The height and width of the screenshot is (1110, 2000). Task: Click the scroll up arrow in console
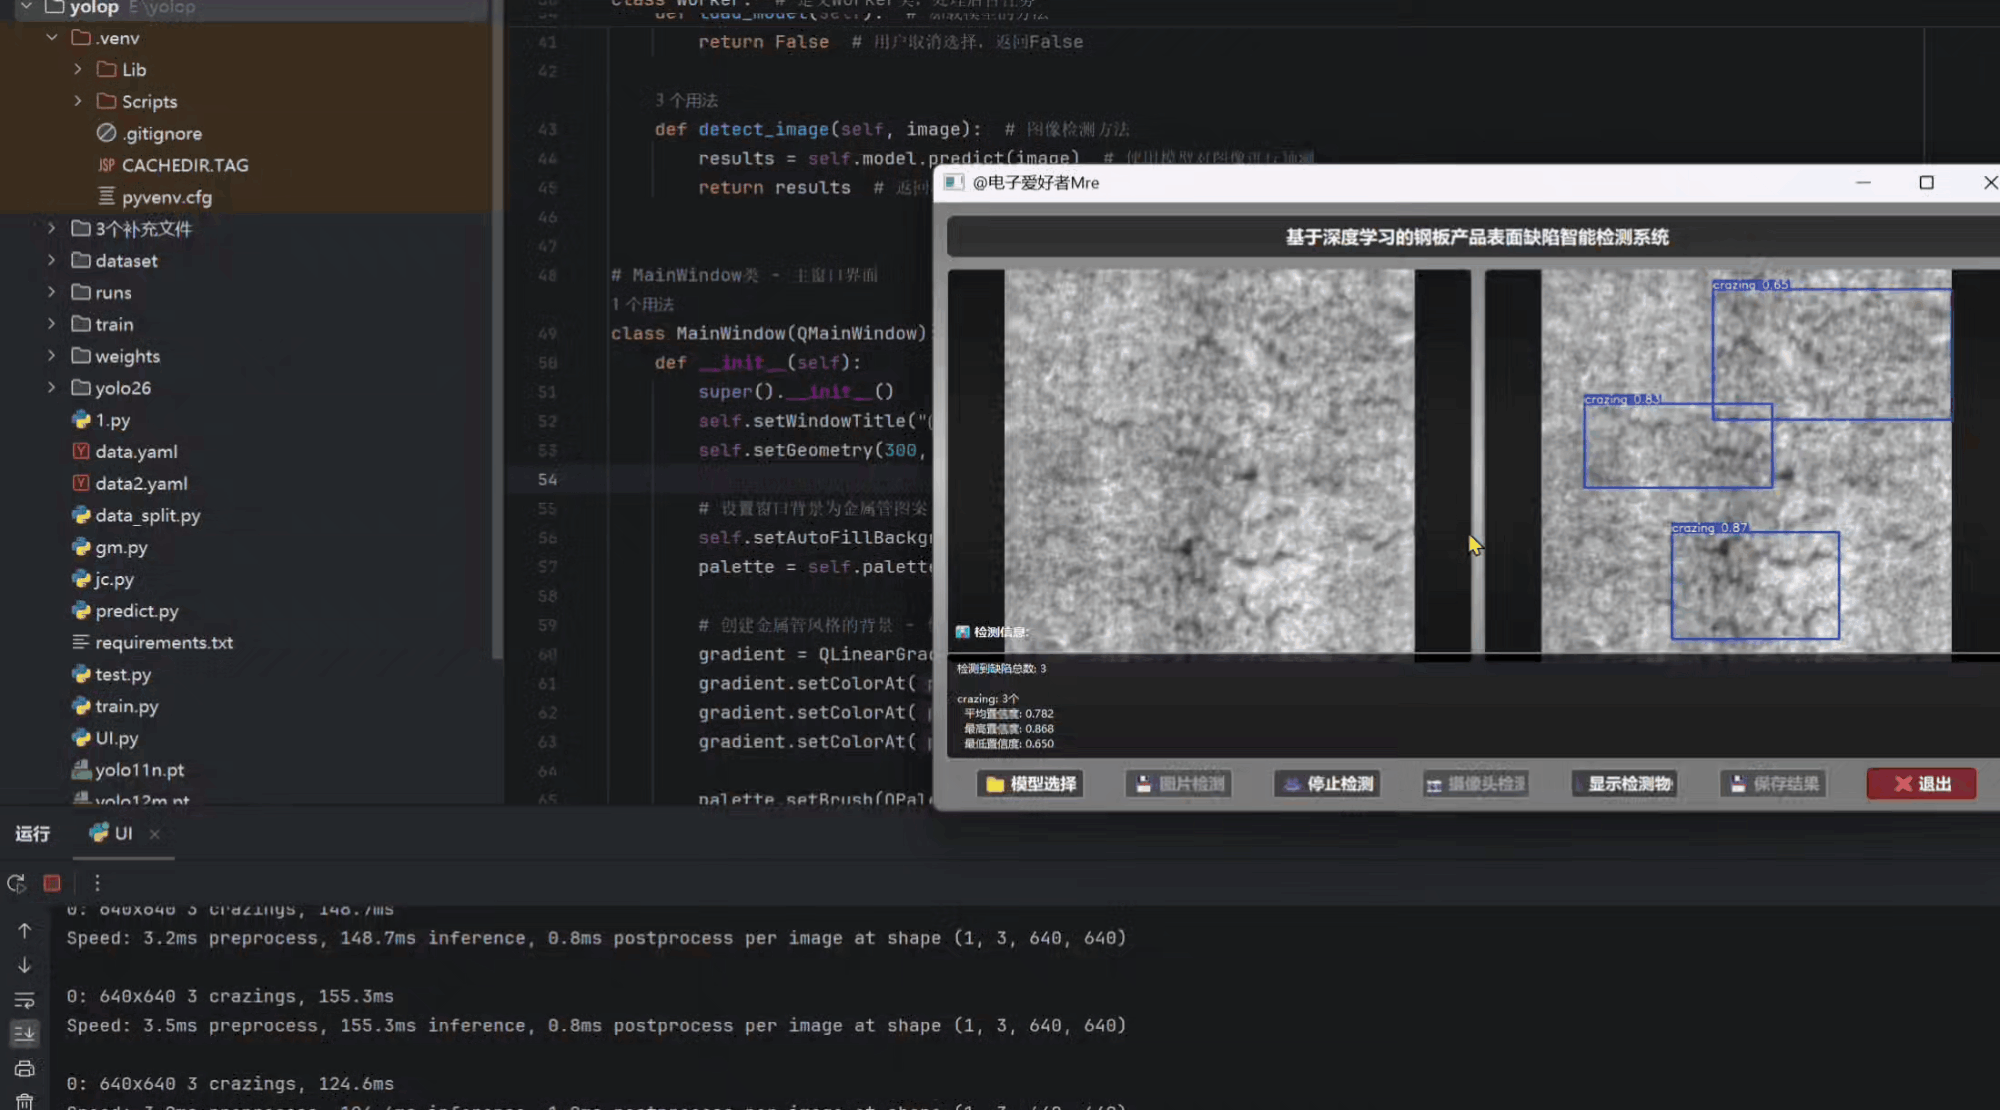click(x=25, y=931)
